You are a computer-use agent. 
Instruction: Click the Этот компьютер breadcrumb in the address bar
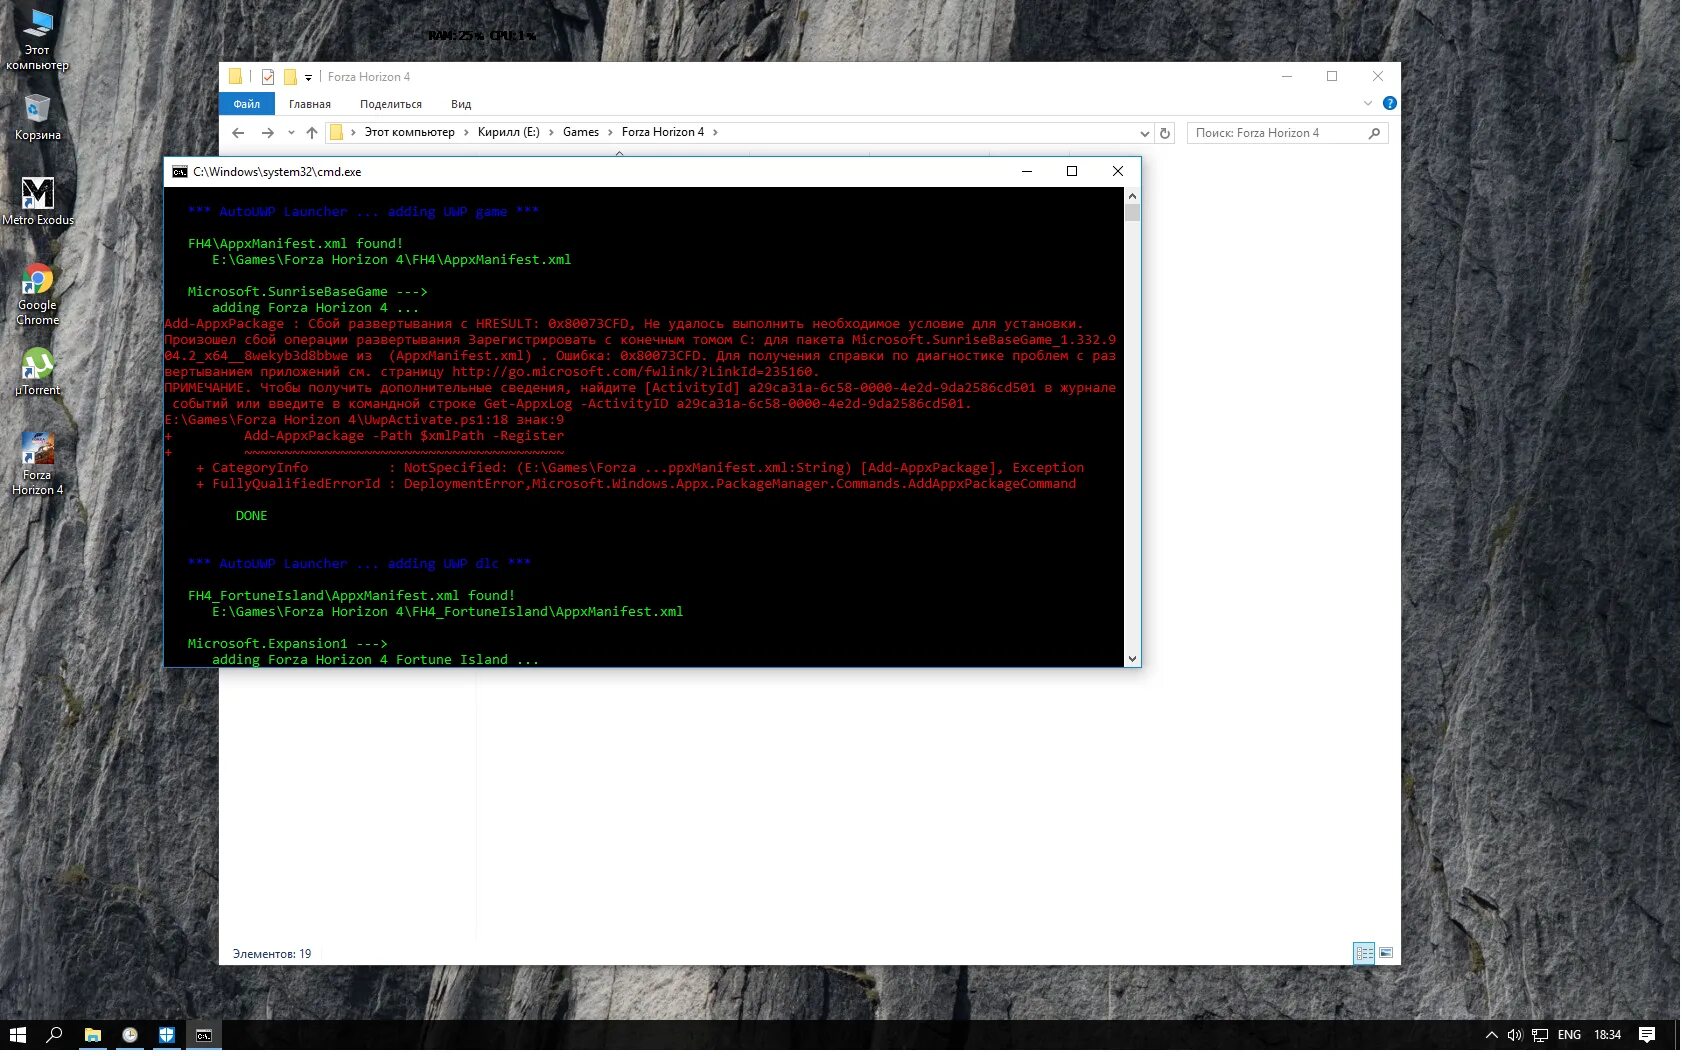click(409, 132)
